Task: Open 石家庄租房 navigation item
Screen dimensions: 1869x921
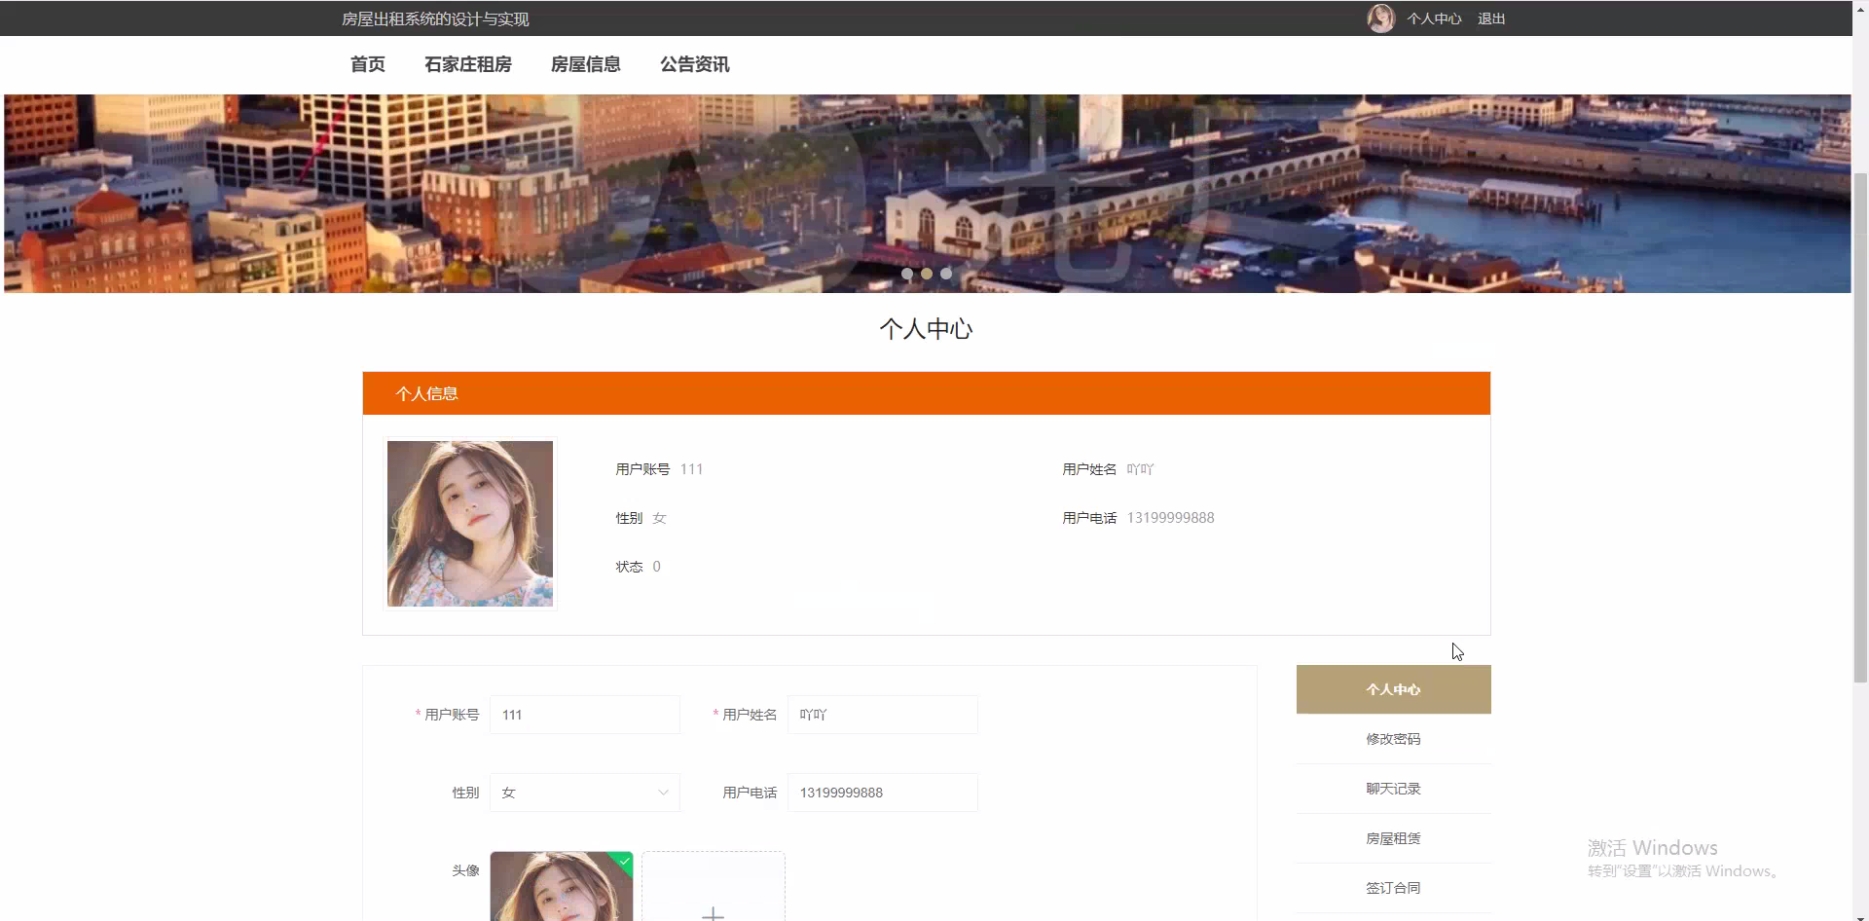Action: 468,64
